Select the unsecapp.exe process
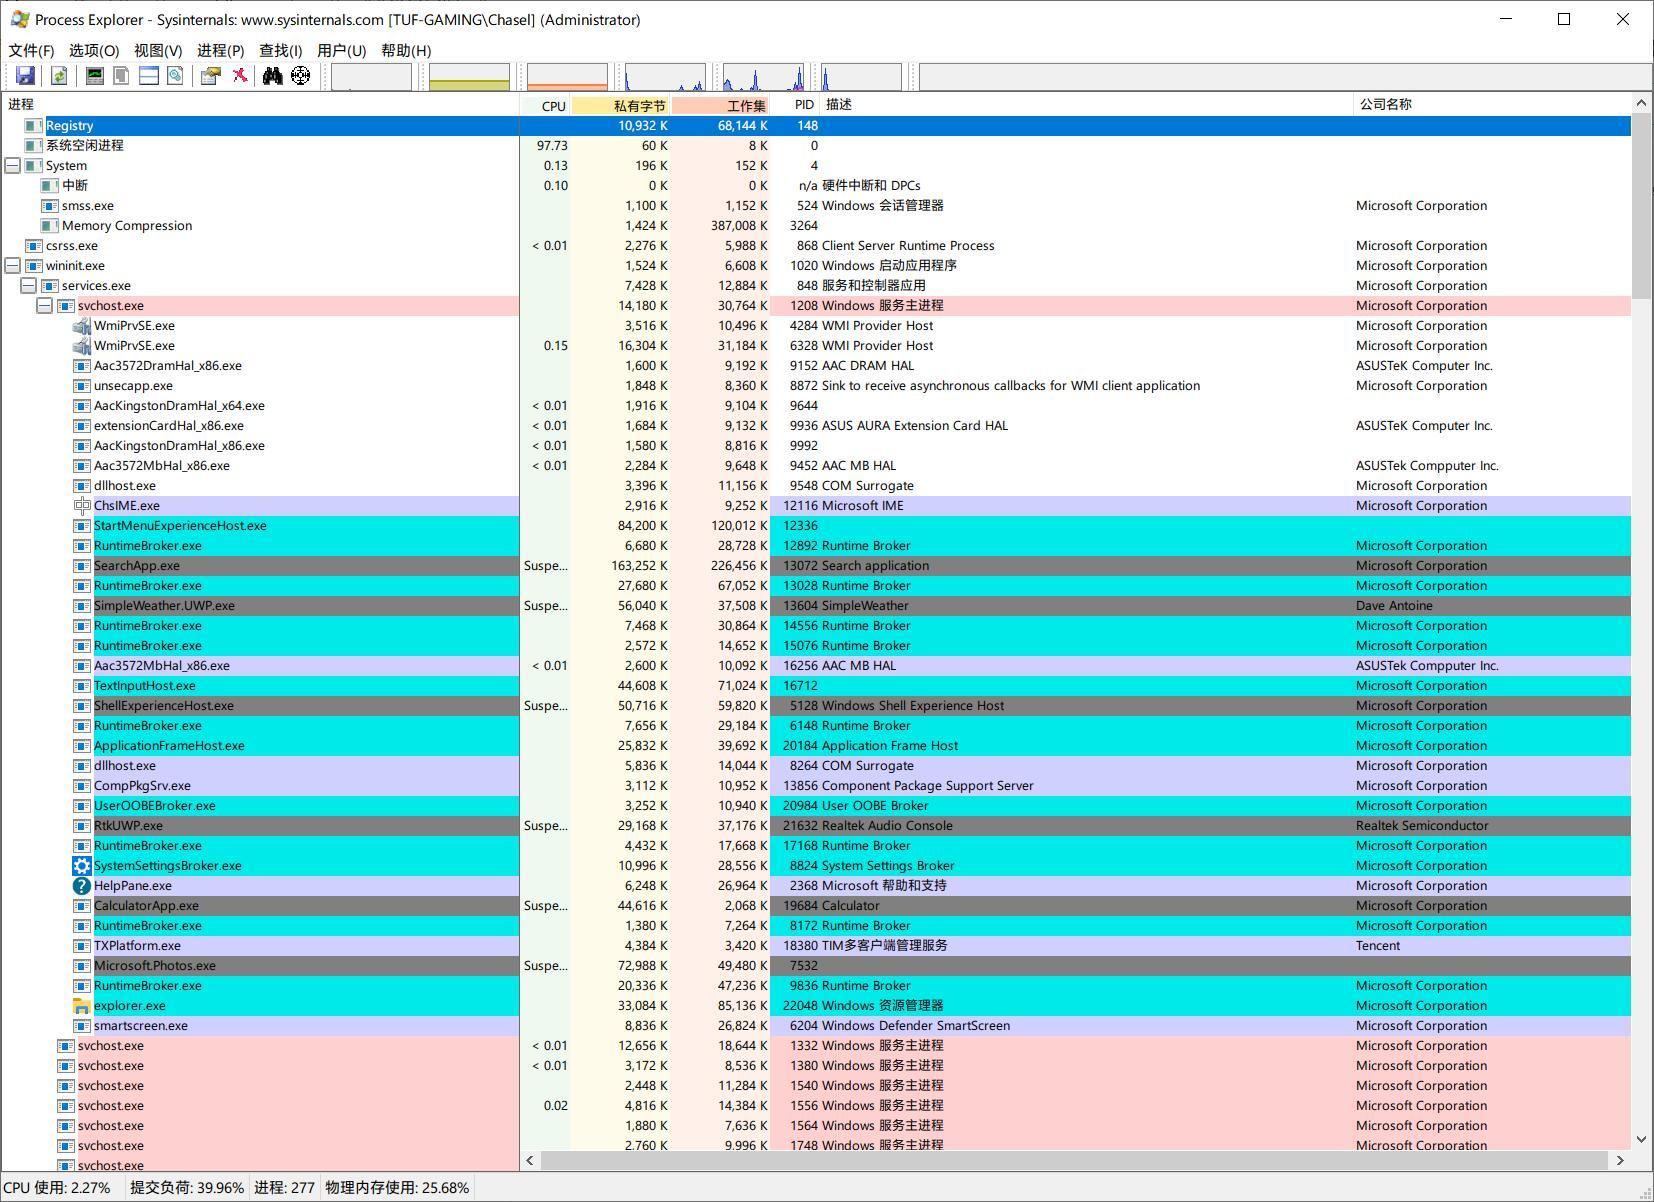 [133, 386]
